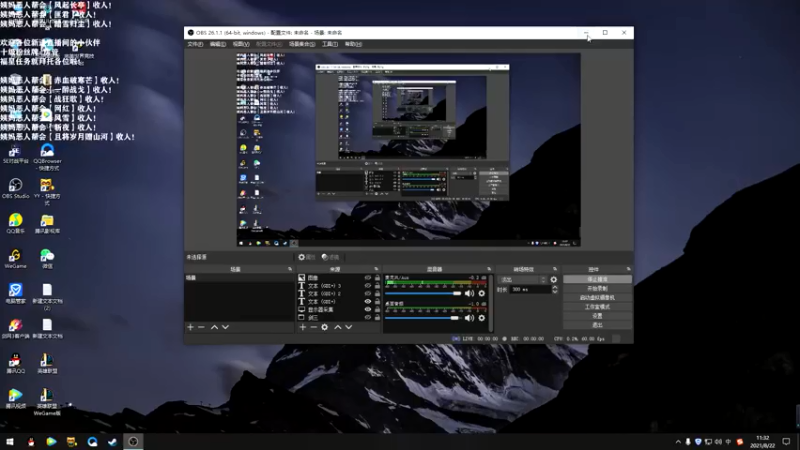Remove scene with minus icon in Scenes panel
800x450 pixels.
point(202,327)
